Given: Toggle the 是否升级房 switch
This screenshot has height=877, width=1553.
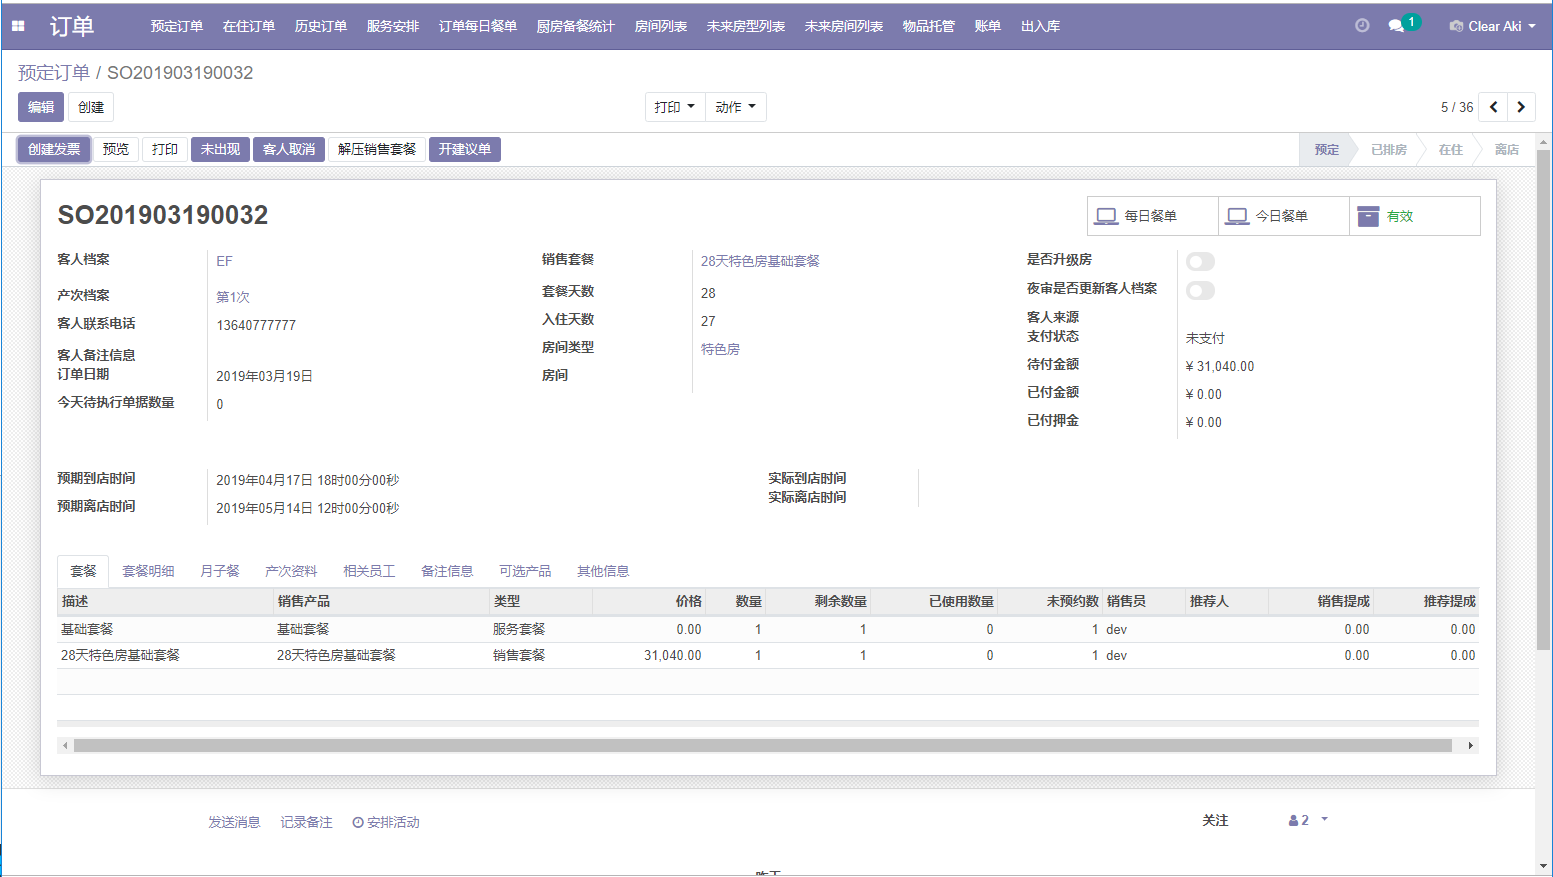Looking at the screenshot, I should pyautogui.click(x=1200, y=261).
